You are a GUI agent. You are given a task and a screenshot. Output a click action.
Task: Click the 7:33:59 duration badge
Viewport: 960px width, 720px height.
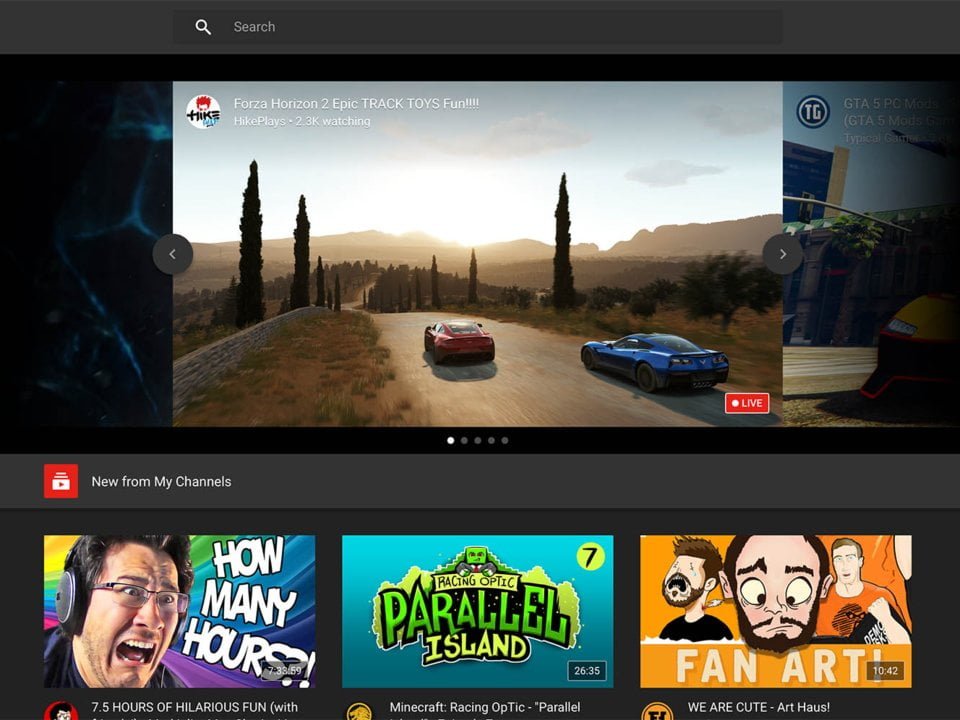click(285, 670)
